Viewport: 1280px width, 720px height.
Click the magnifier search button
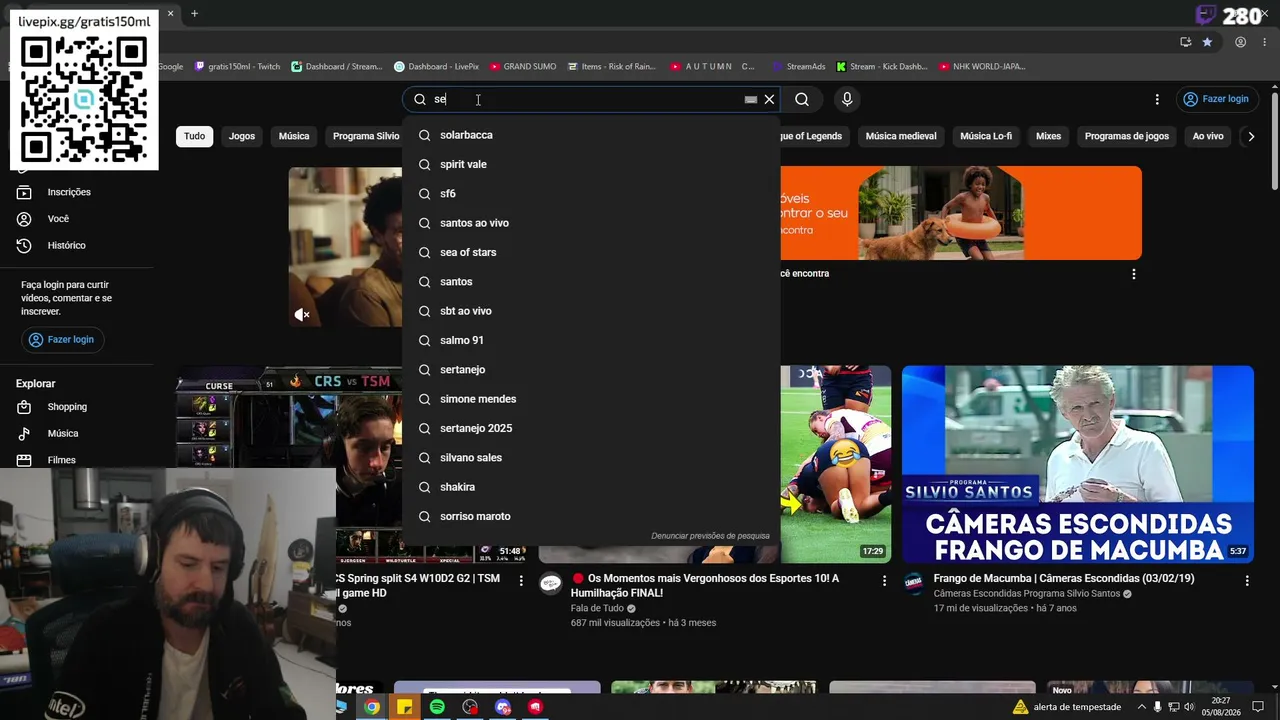click(x=802, y=99)
